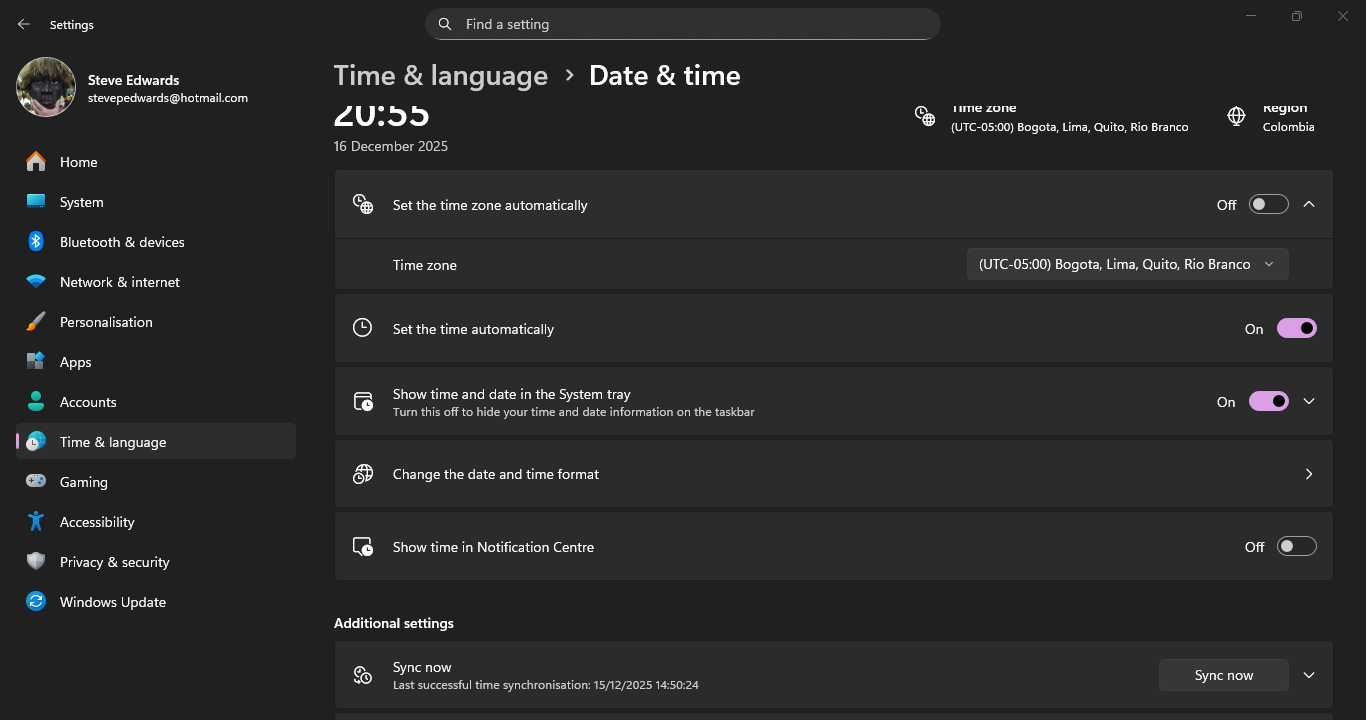Turn off Set the time automatically
The image size is (1366, 720).
1296,329
